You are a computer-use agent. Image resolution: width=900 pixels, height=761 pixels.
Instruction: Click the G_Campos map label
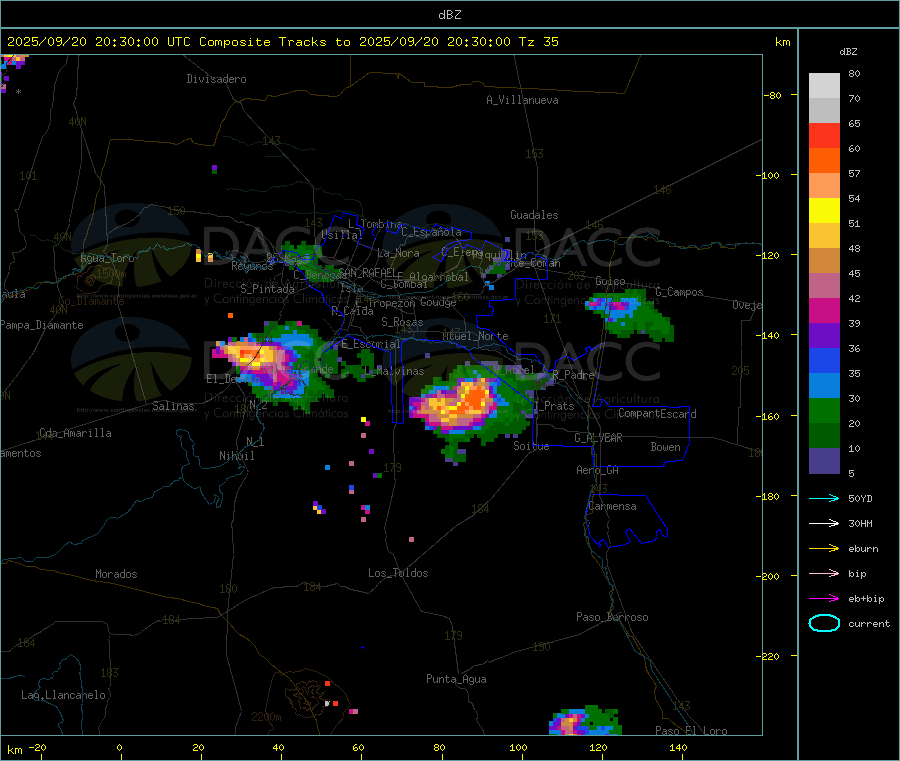coord(680,292)
